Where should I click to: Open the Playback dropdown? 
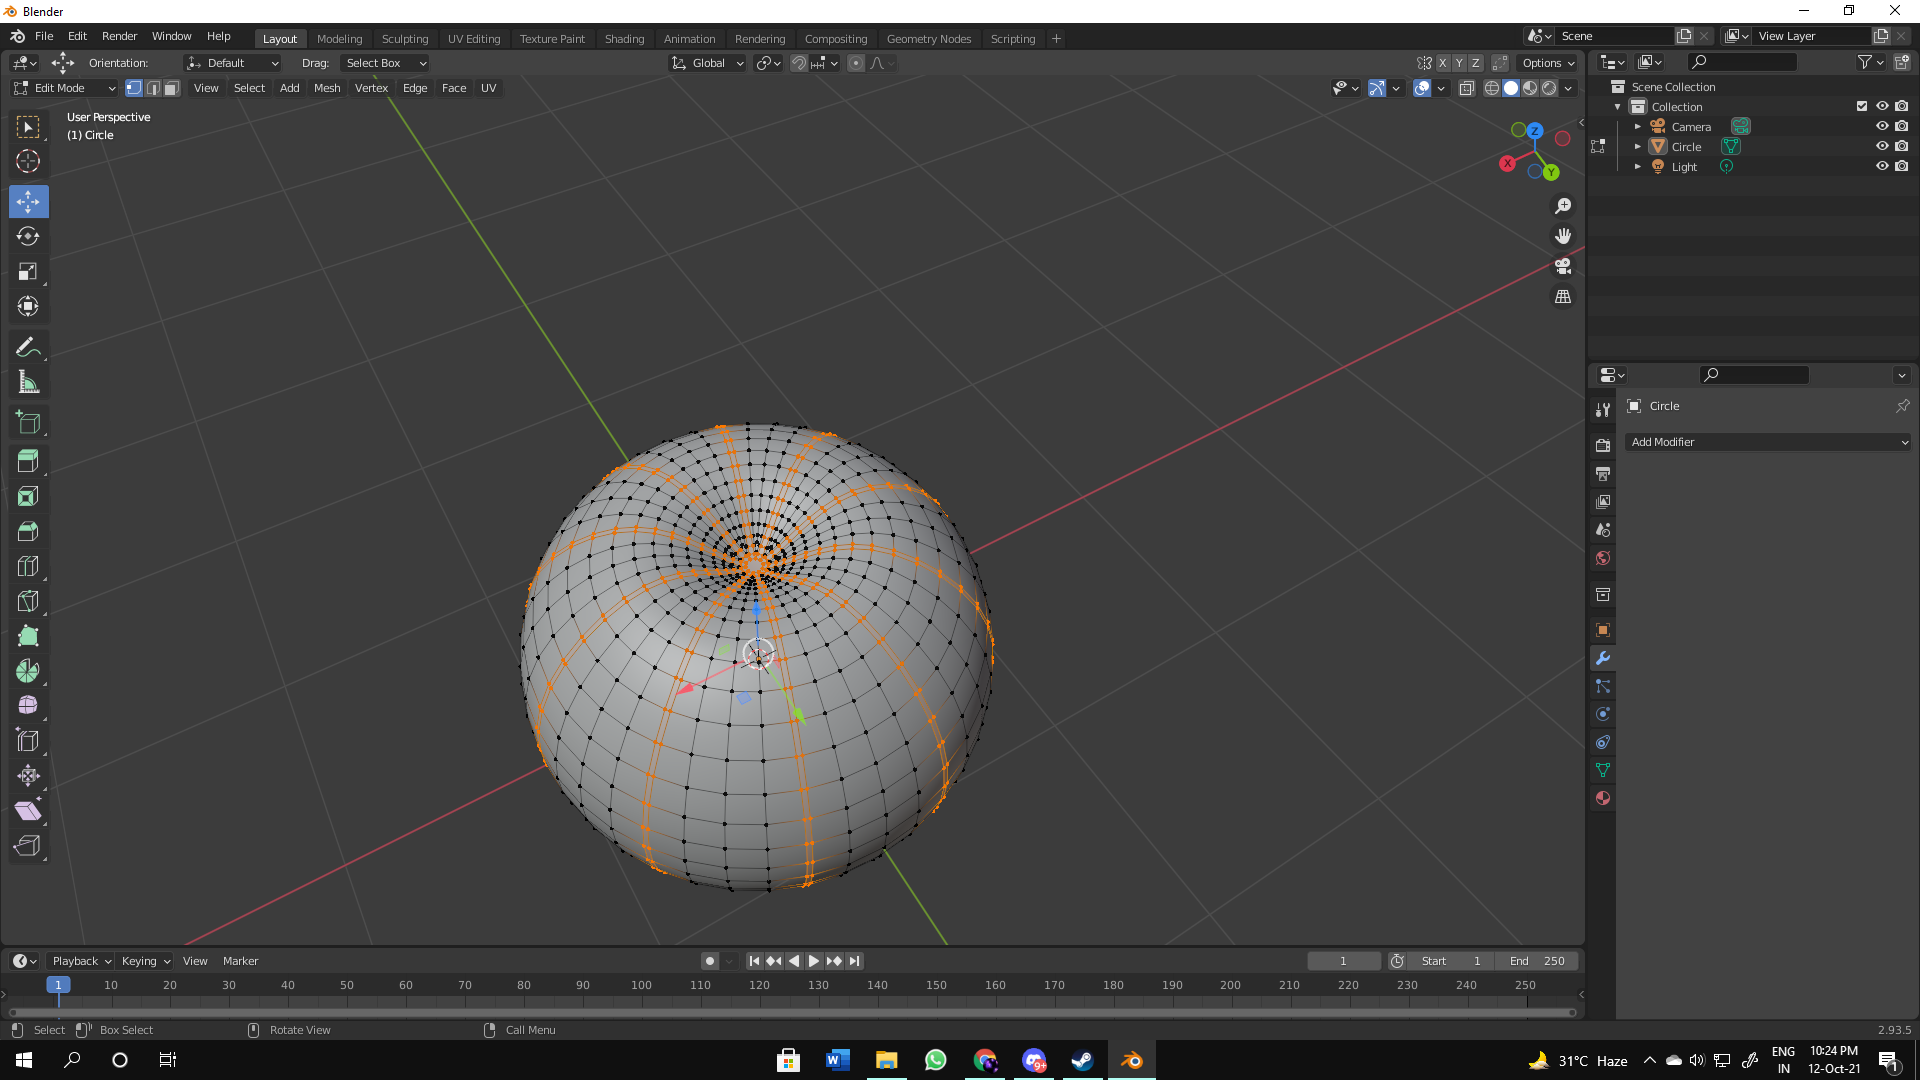pyautogui.click(x=81, y=961)
